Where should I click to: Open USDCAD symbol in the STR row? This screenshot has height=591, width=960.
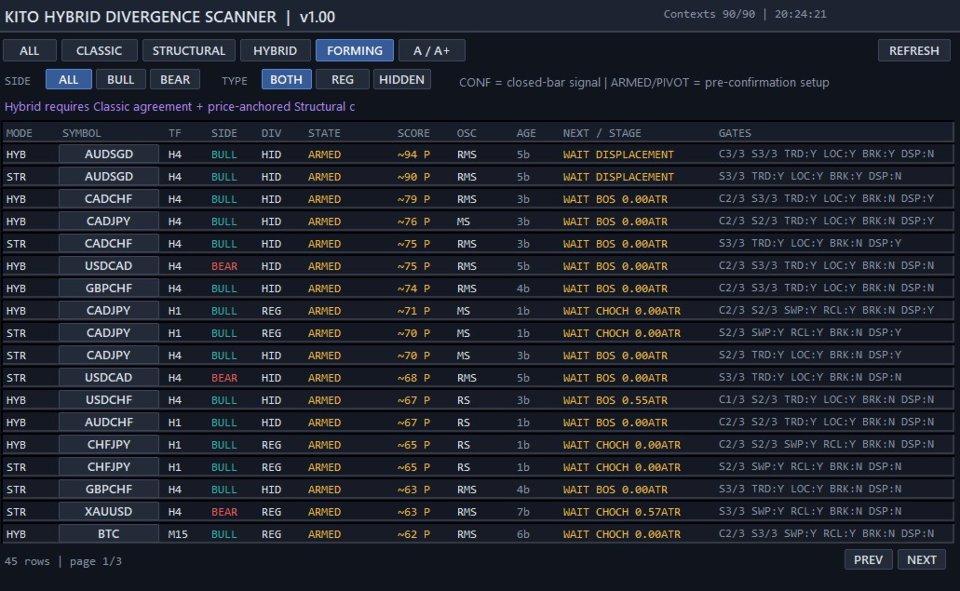pos(108,378)
